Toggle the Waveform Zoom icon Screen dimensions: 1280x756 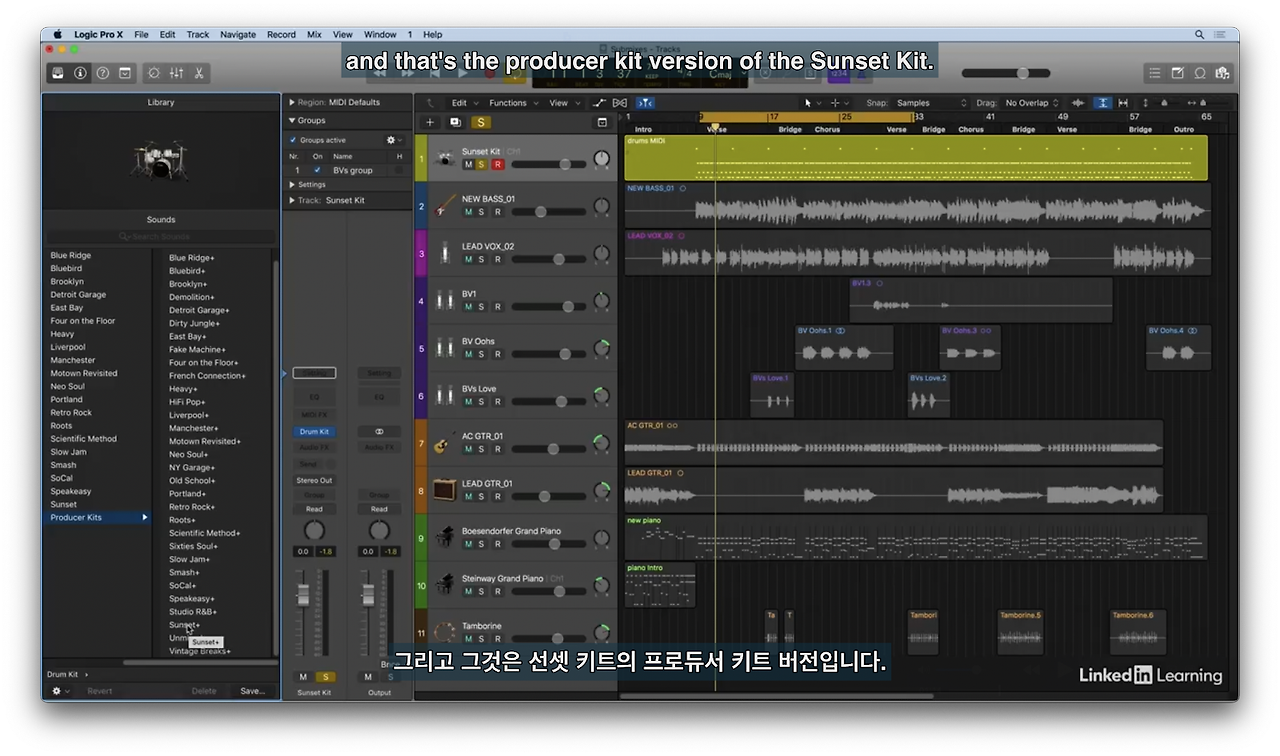[x=1079, y=103]
